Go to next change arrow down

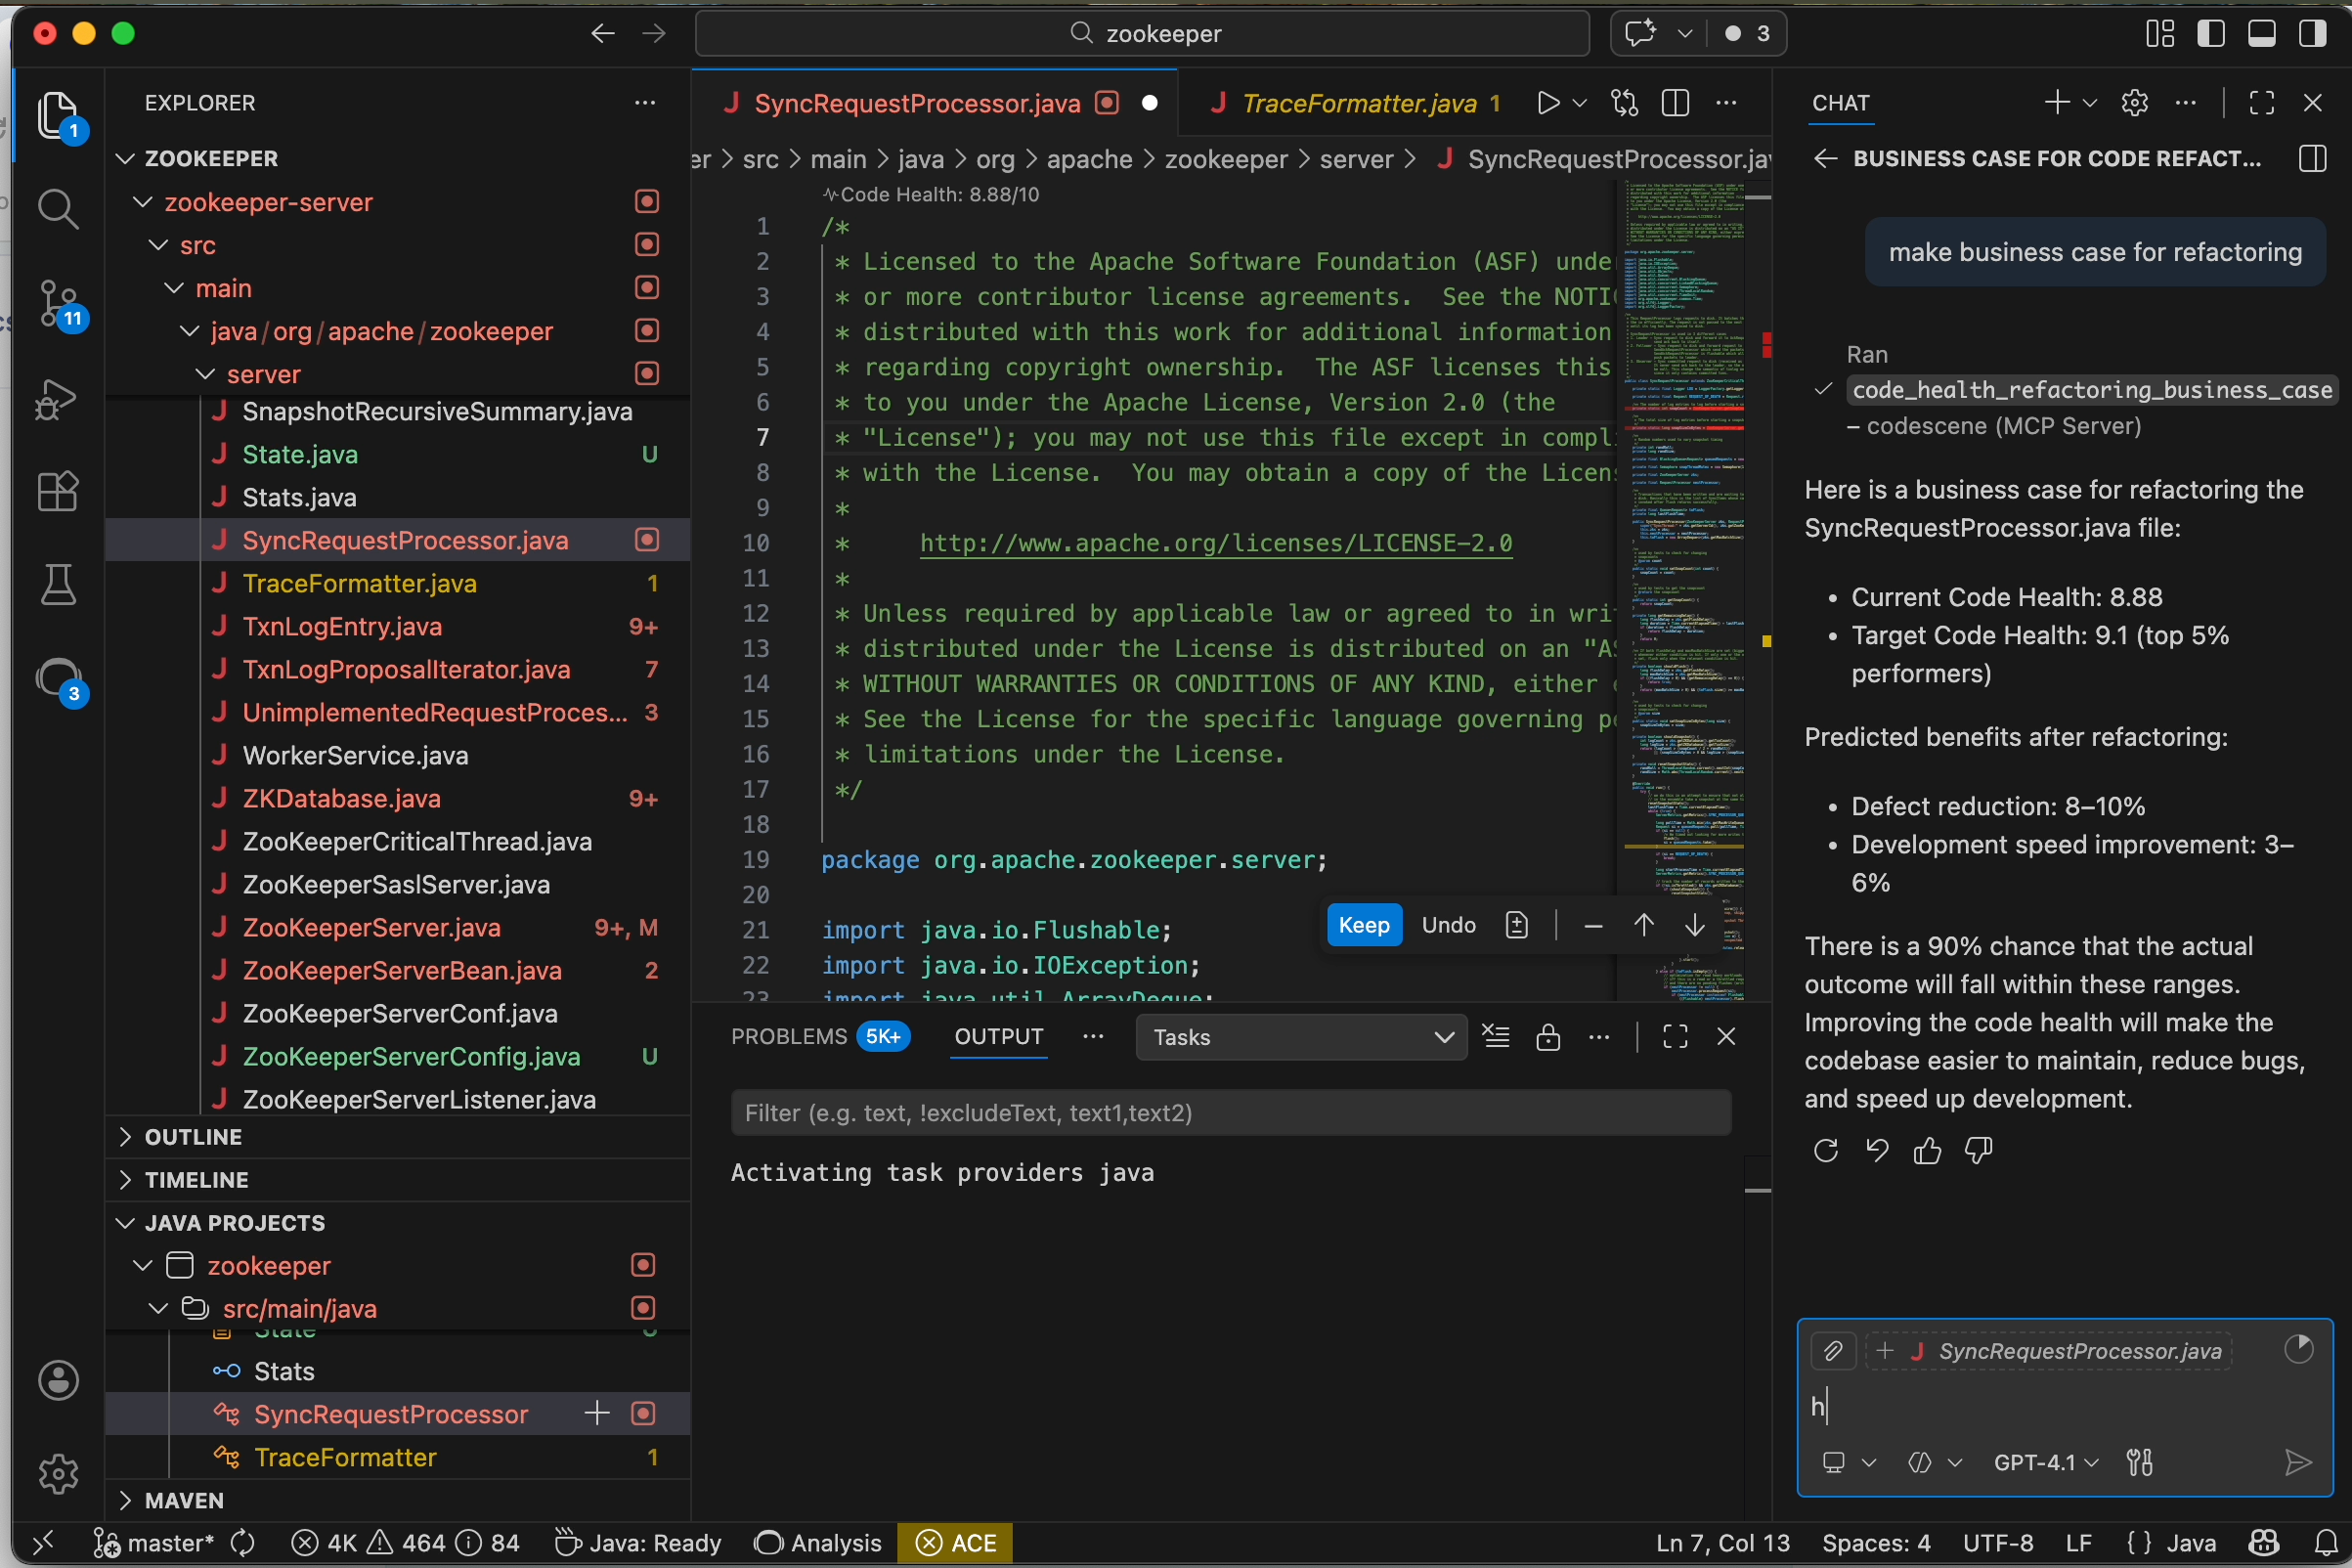[x=1694, y=925]
